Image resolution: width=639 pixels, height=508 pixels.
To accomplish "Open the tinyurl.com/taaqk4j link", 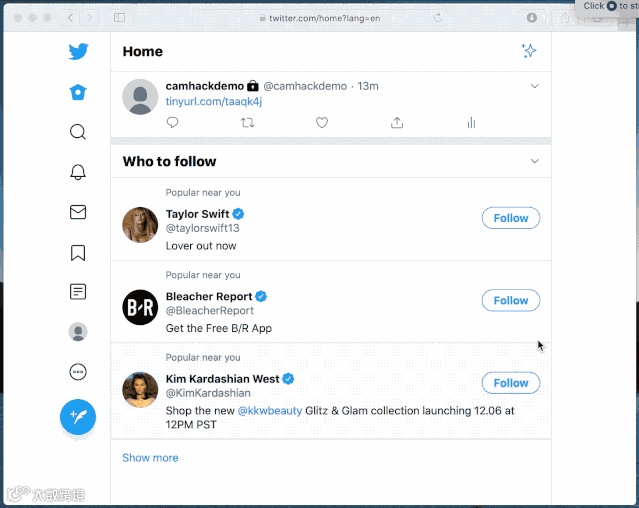I will (214, 101).
